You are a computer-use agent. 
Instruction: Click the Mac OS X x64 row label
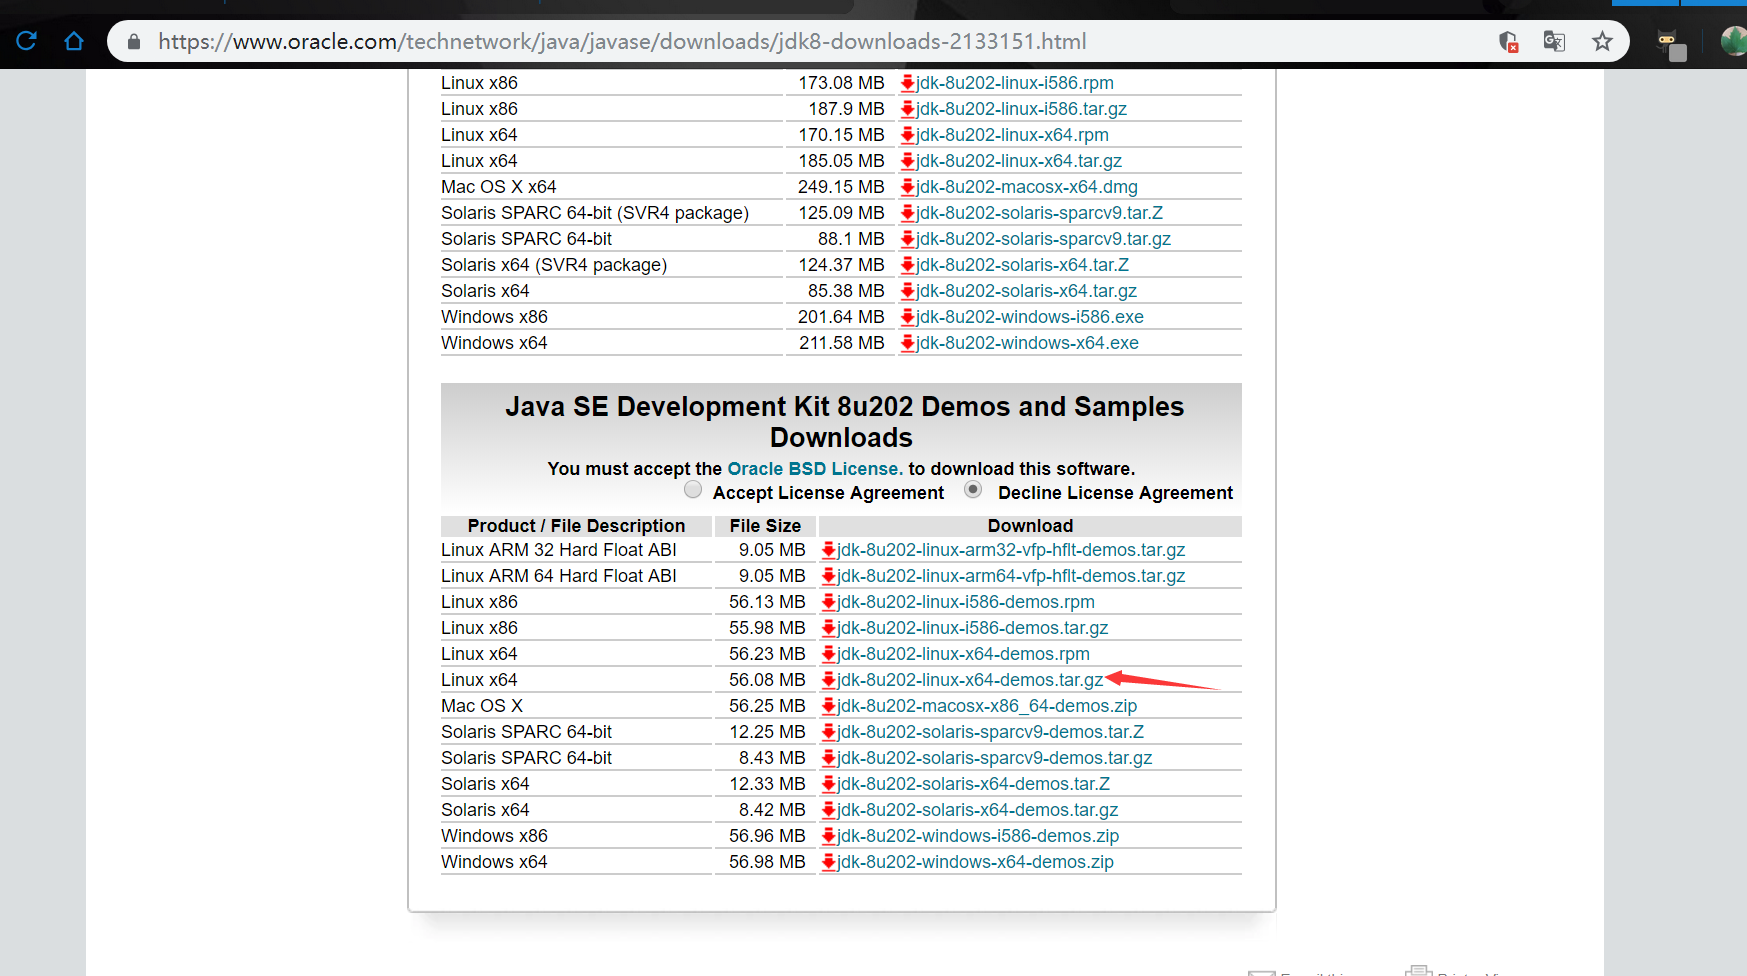click(x=499, y=187)
